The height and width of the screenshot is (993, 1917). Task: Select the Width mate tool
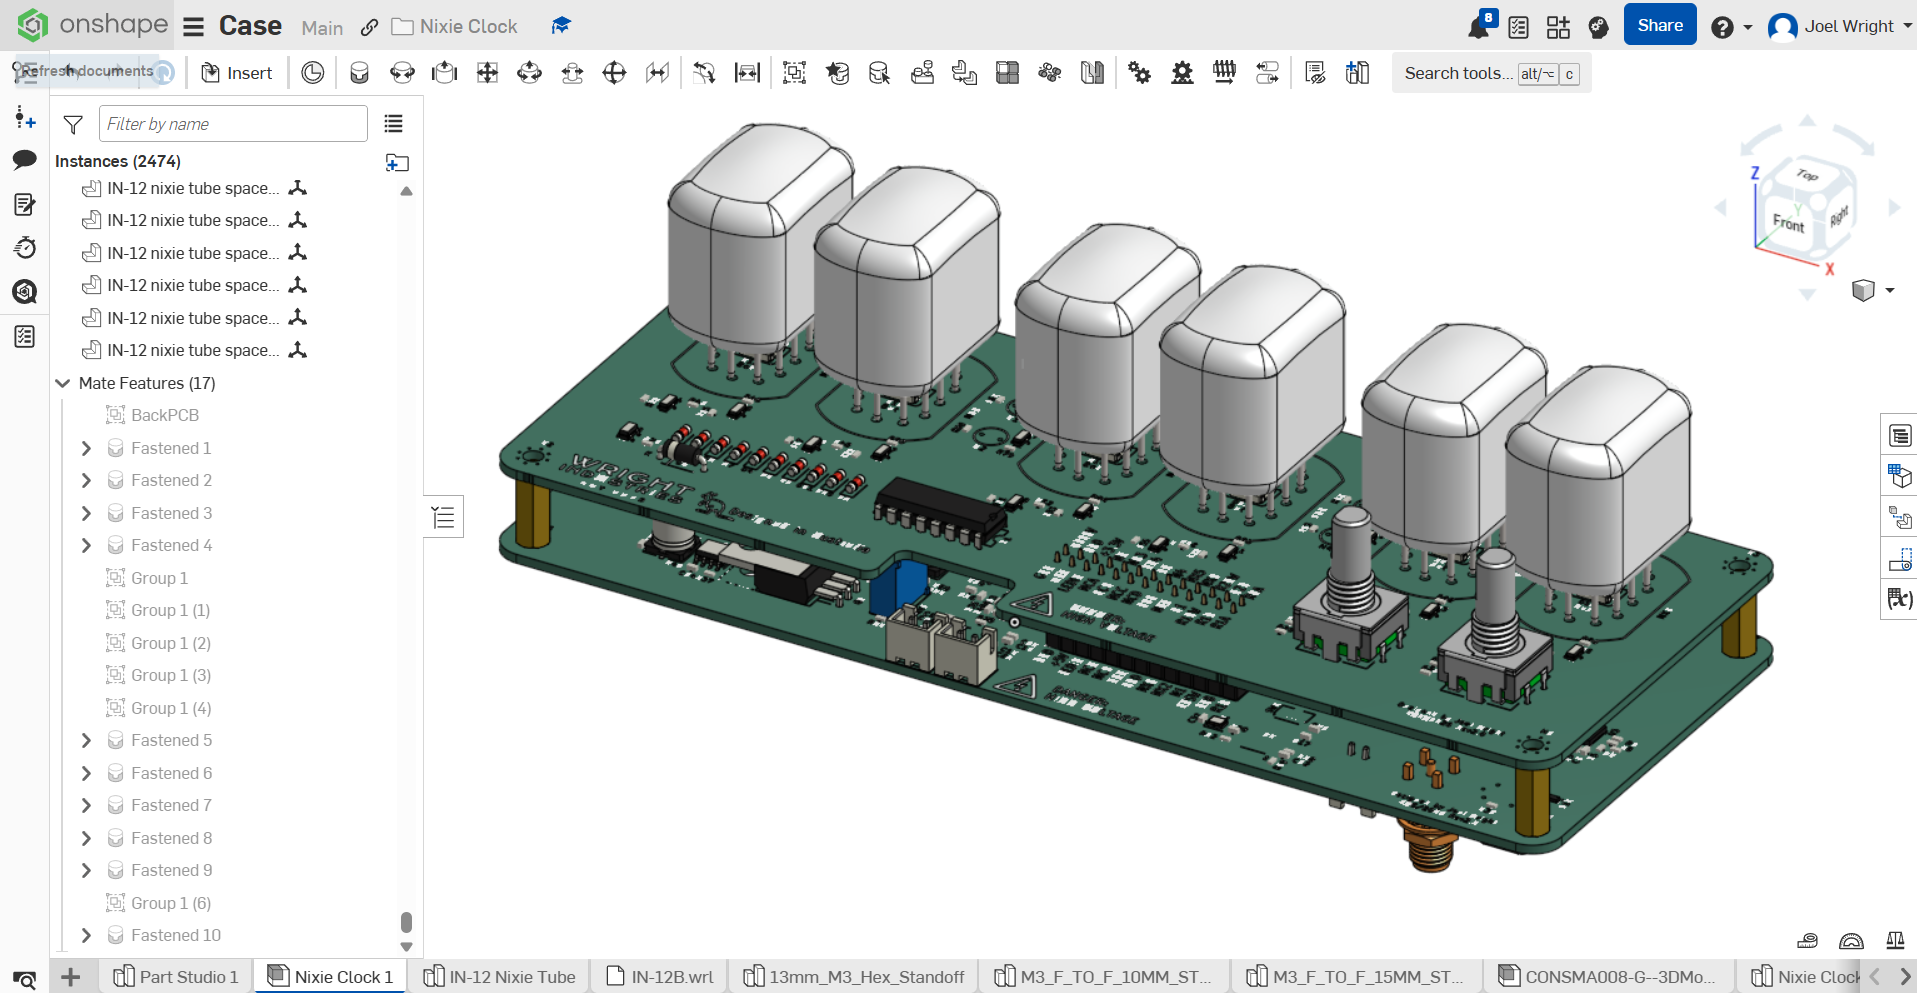(747, 73)
